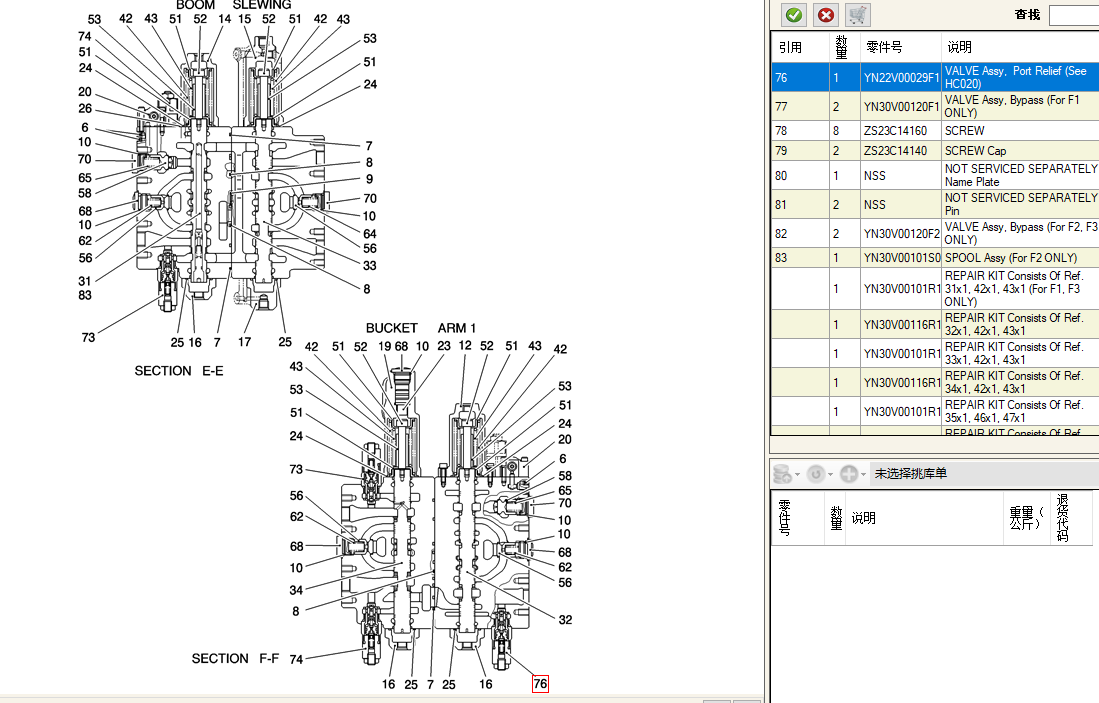1099x703 pixels.
Task: Click callout 83 in Section E-E diagram
Action: pos(85,295)
